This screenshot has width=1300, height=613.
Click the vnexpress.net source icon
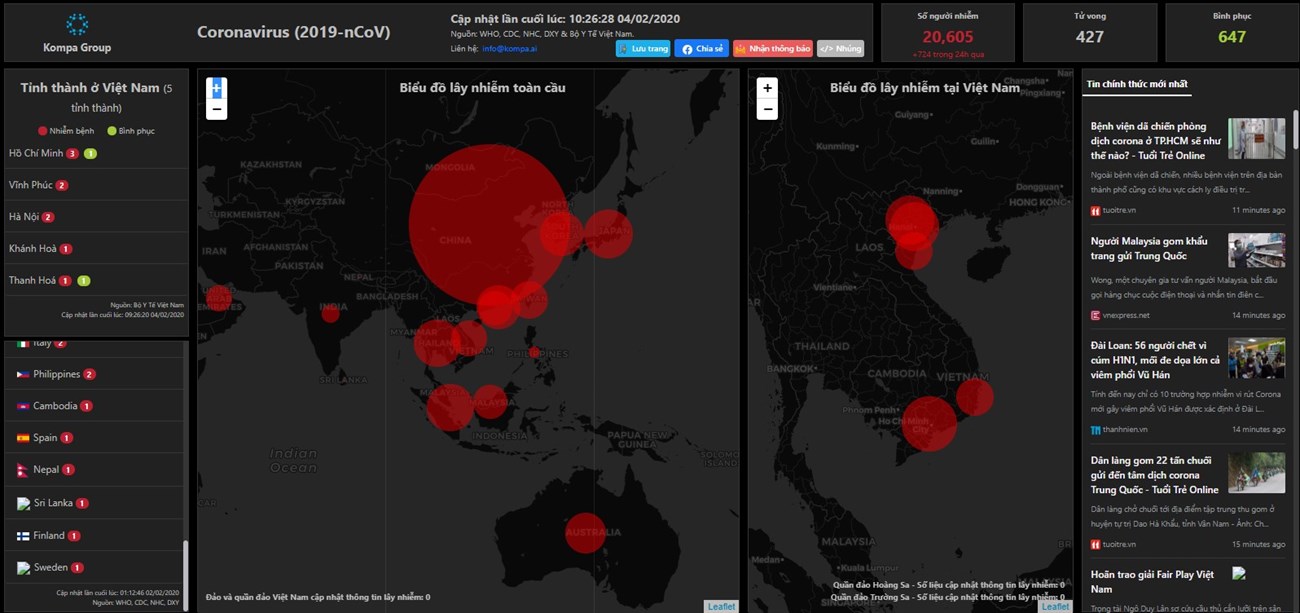1096,315
